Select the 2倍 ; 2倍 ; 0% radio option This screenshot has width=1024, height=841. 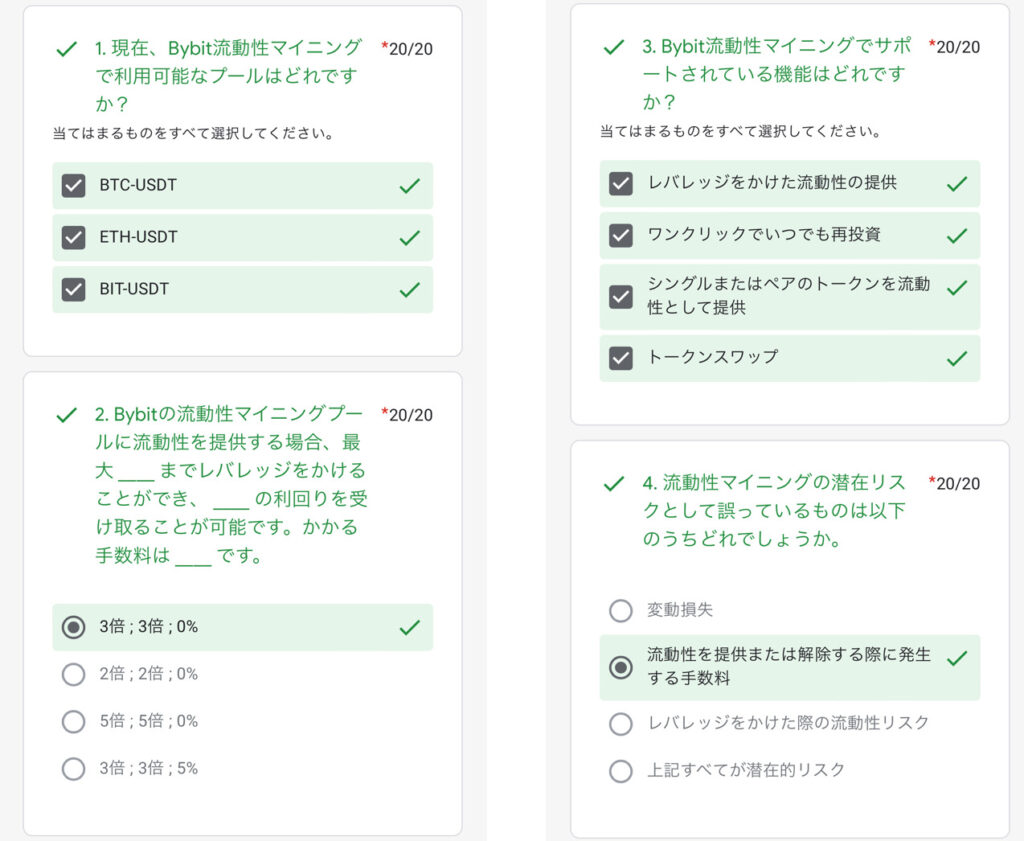[x=73, y=674]
